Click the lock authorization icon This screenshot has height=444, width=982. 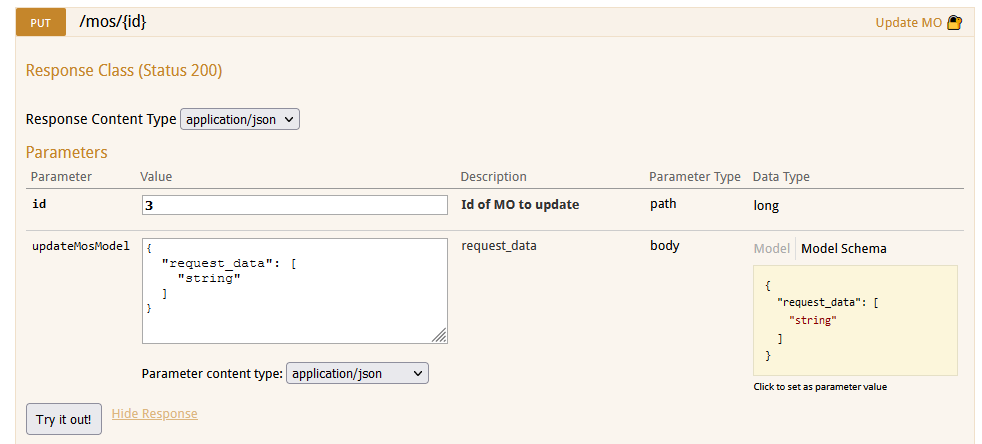point(954,23)
